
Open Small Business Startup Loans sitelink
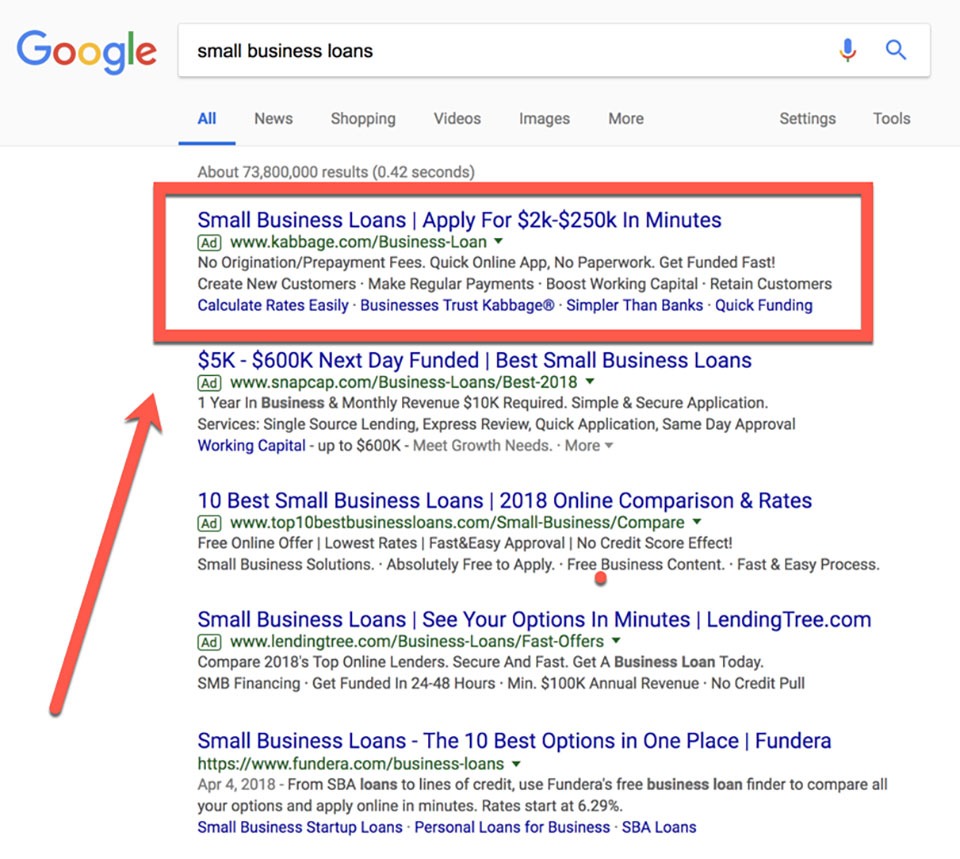[300, 827]
